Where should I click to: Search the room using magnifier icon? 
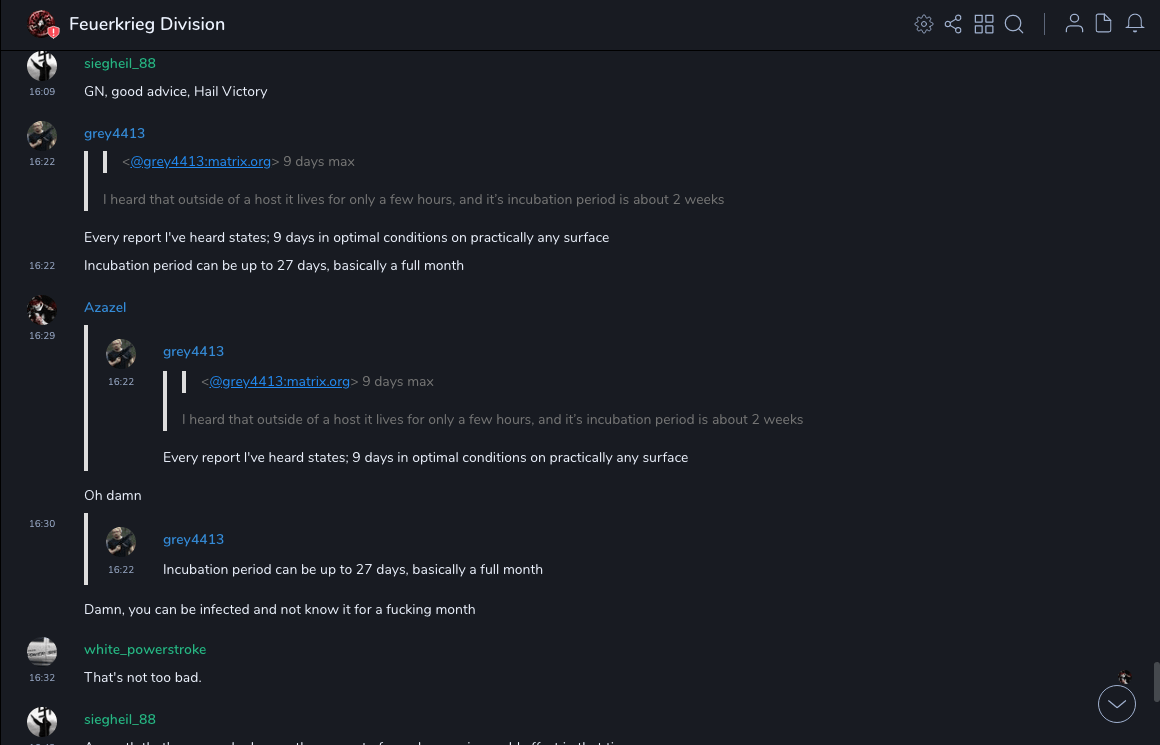pos(1014,24)
